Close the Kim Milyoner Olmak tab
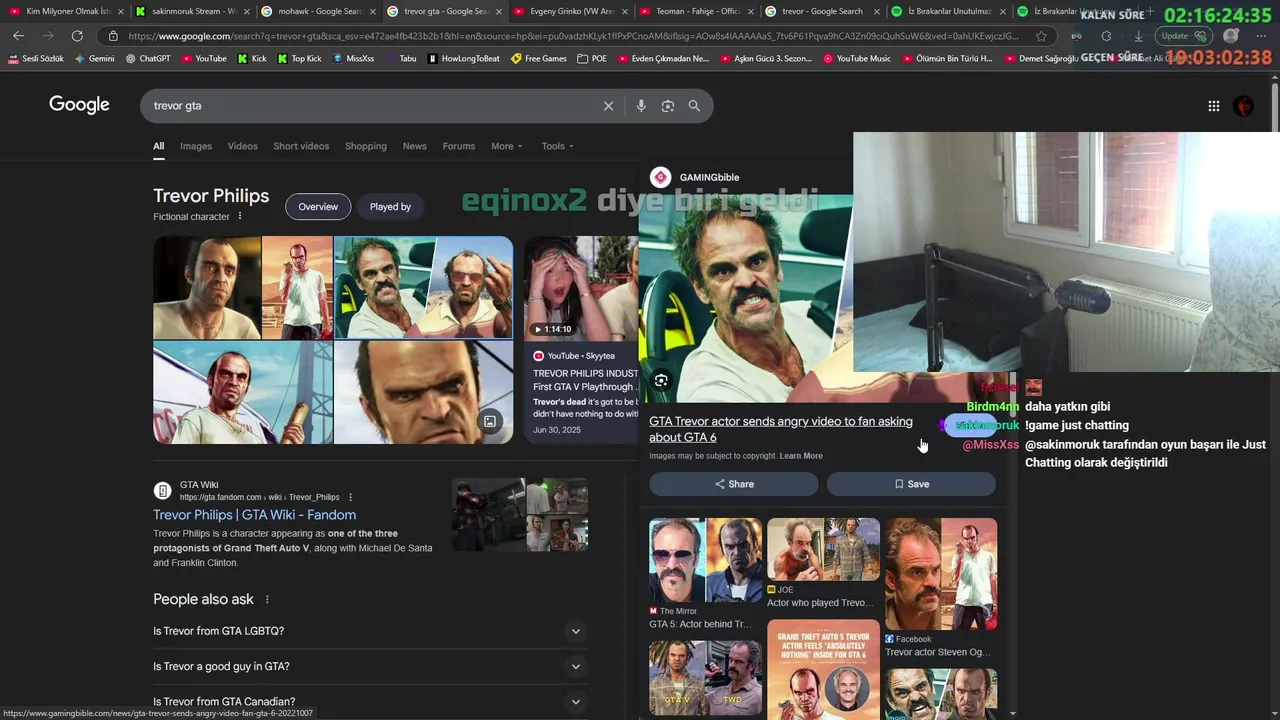 [120, 12]
